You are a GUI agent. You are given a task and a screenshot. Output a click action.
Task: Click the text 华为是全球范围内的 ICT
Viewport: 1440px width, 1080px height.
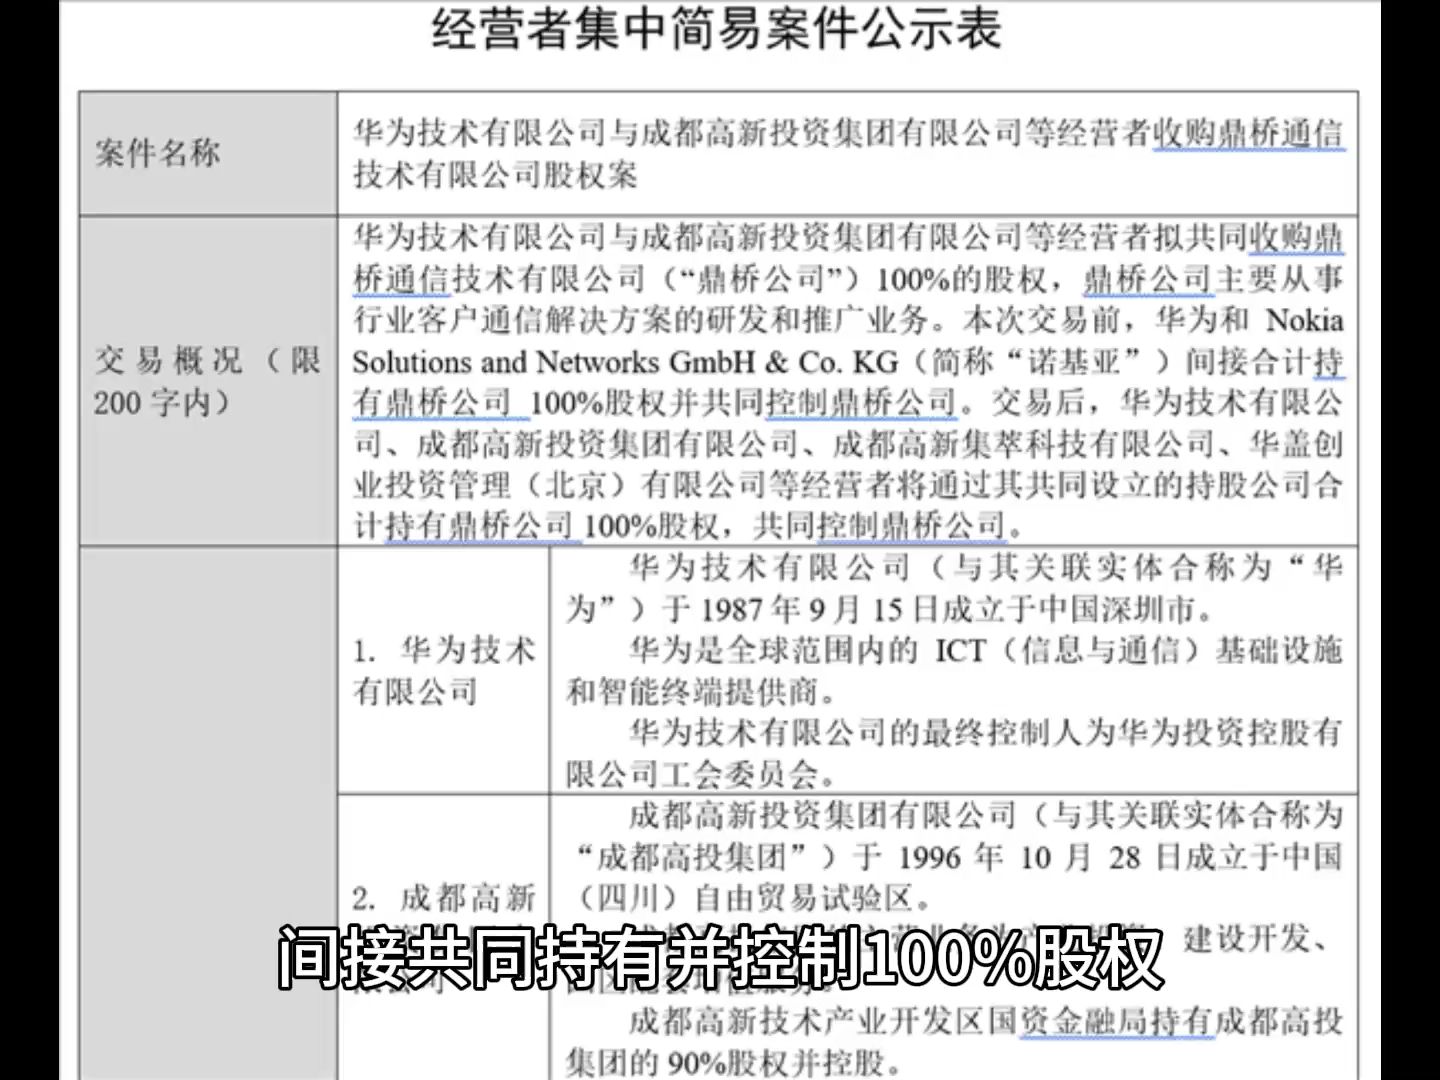(x=807, y=650)
